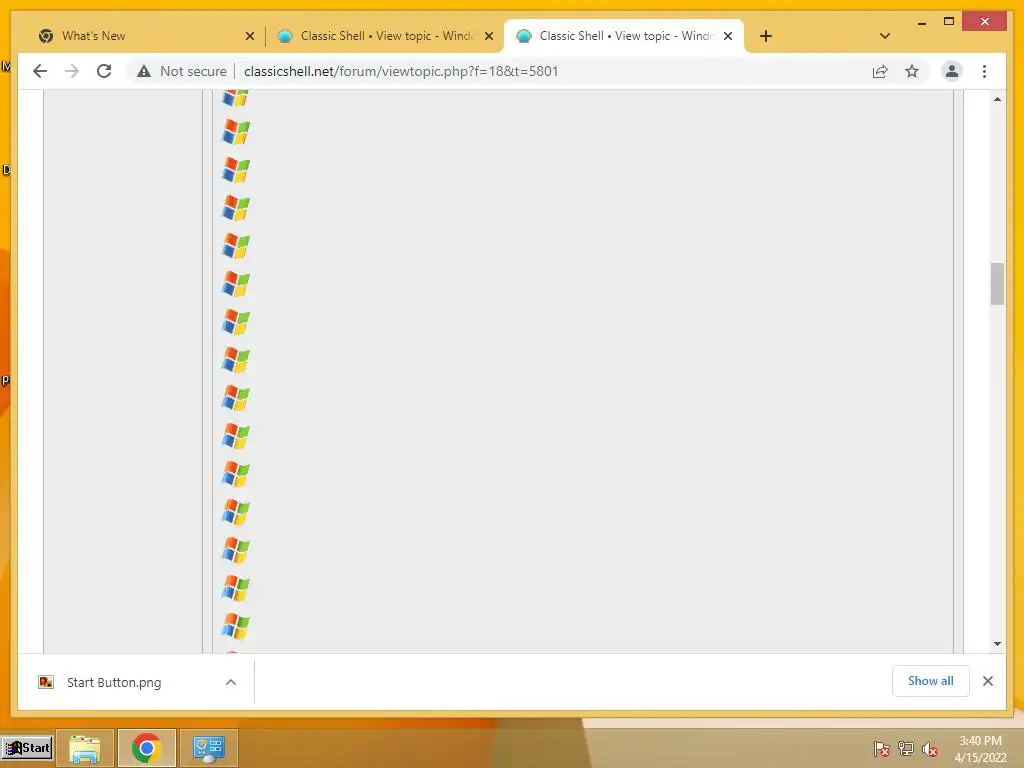Screen dimensions: 1024x768
Task: Open the muted volume tray icon
Action: [x=929, y=749]
